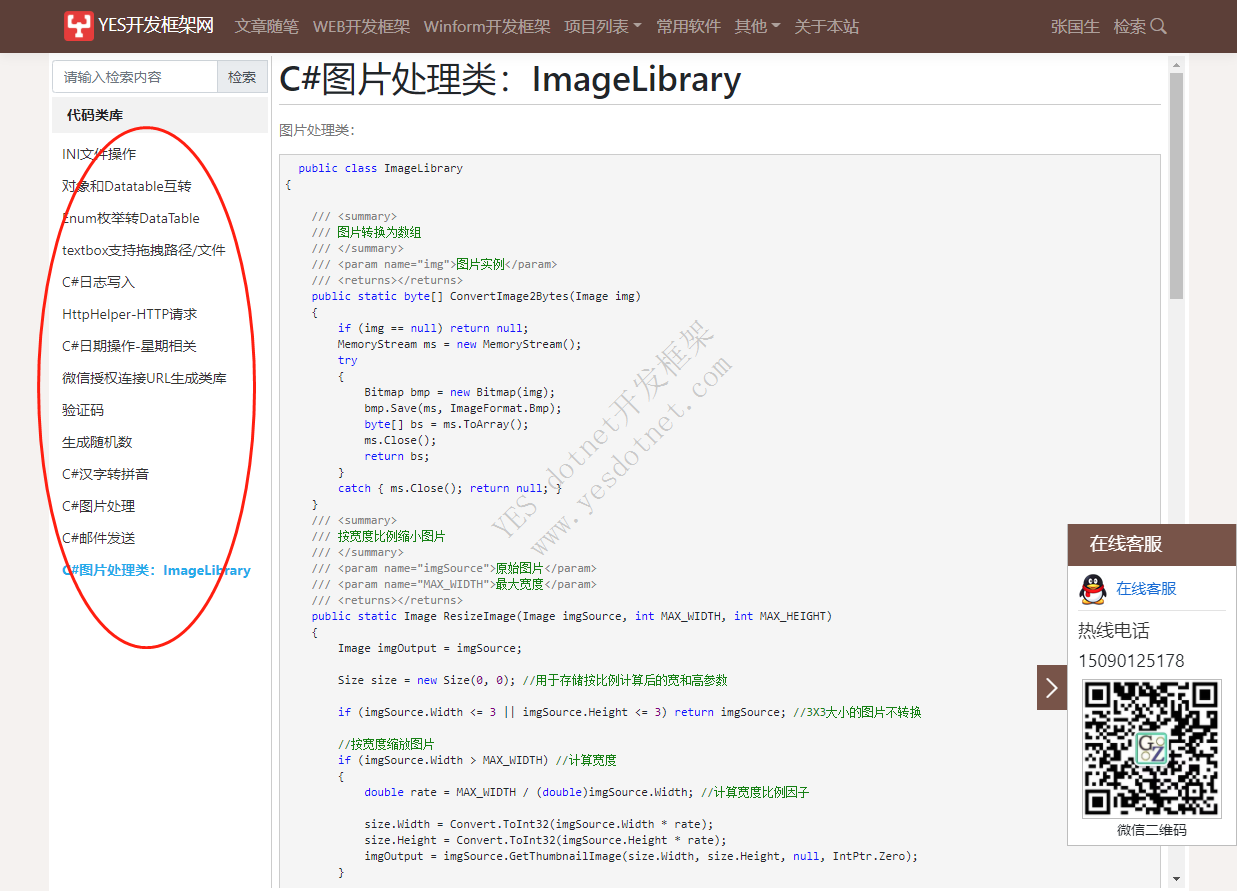Open the 文章随笔 menu item
Image resolution: width=1237 pixels, height=891 pixels.
(266, 26)
